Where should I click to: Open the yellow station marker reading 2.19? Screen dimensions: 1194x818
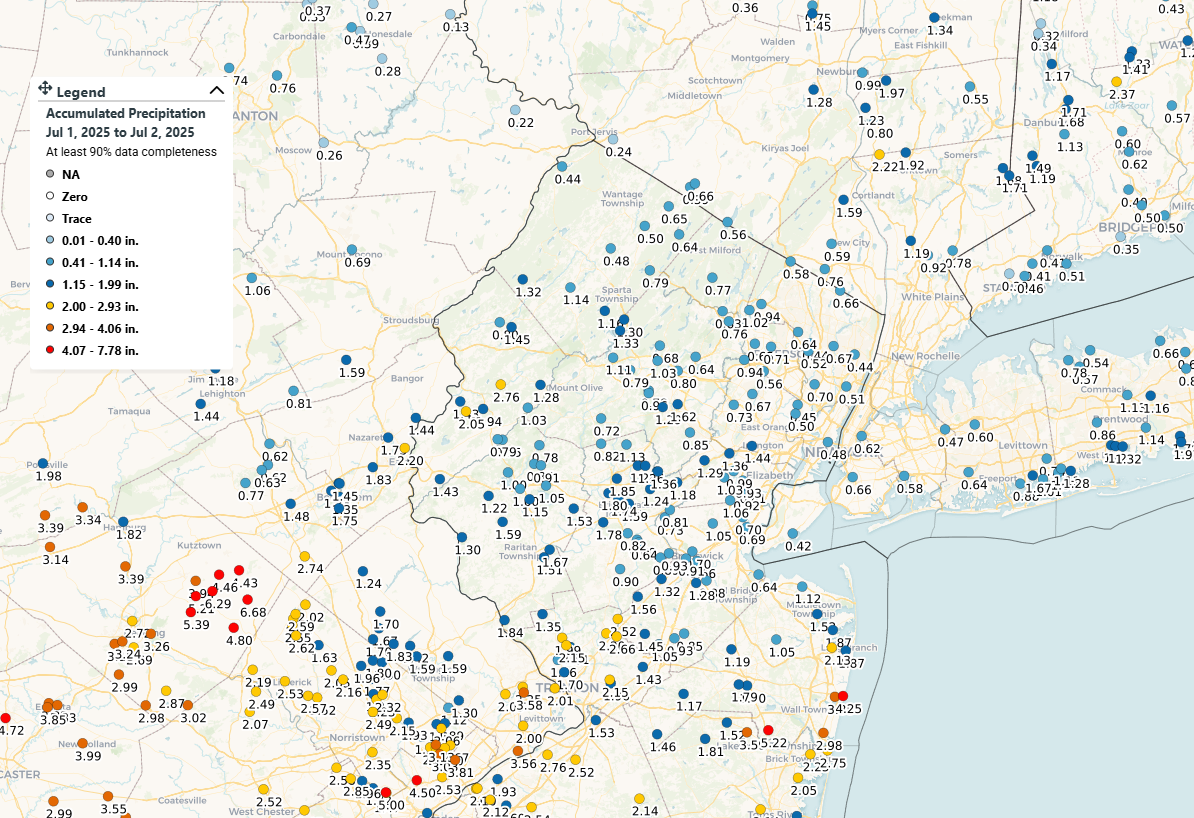point(252,670)
